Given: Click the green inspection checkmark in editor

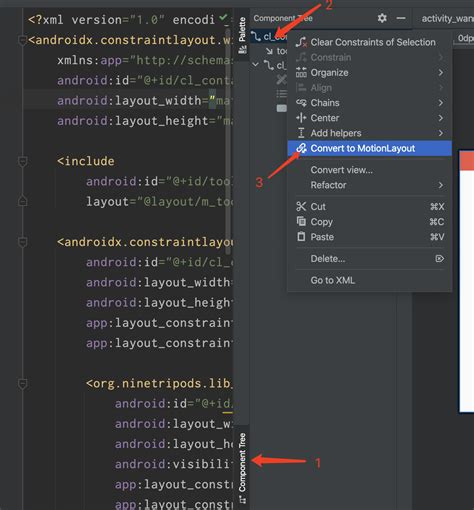Looking at the screenshot, I should [x=223, y=17].
